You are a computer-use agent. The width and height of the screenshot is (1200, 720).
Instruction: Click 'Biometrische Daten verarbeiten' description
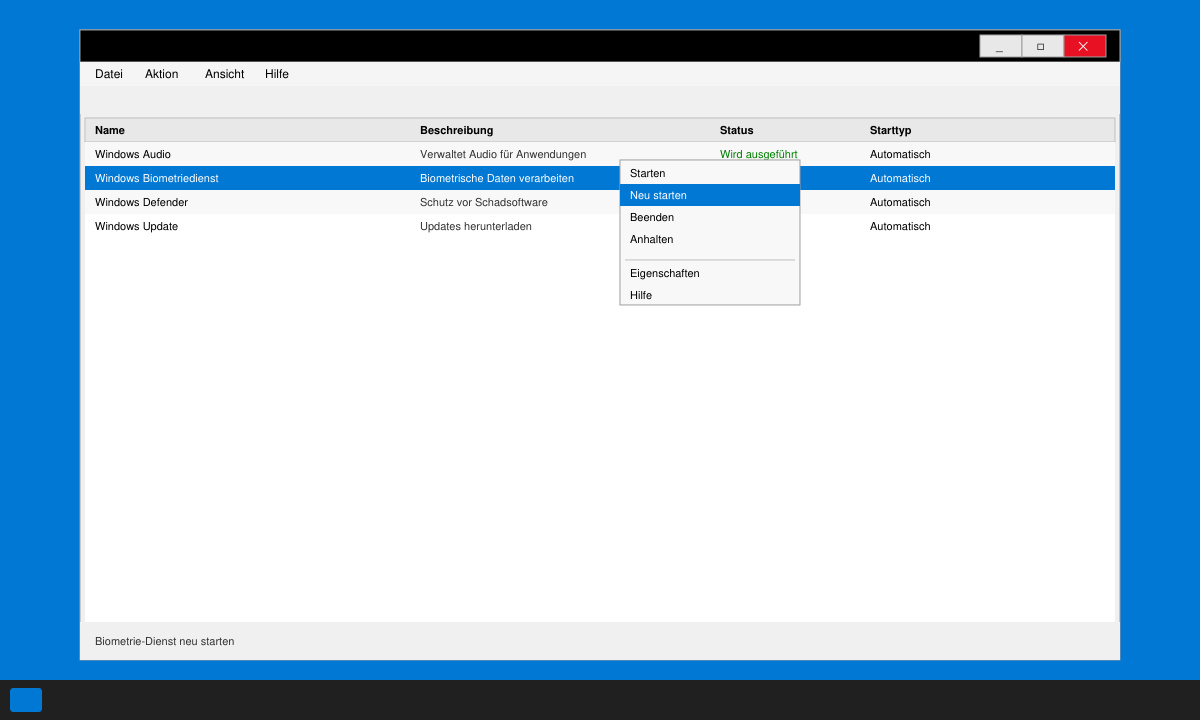coord(497,178)
